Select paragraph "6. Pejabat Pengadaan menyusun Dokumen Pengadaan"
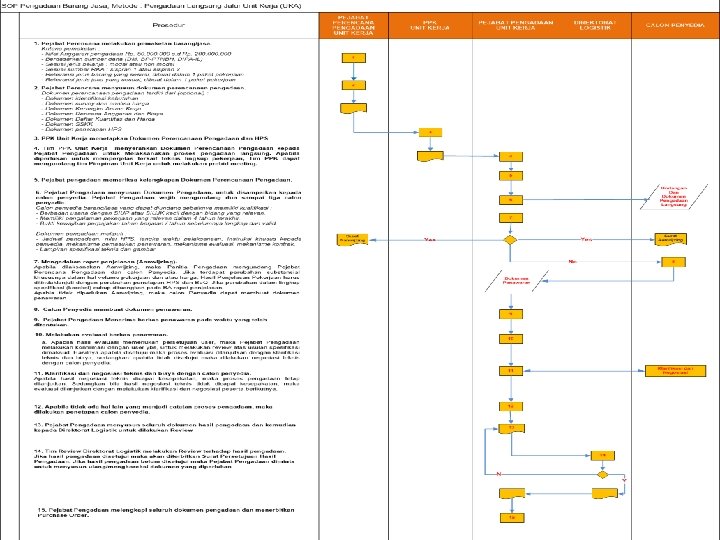The height and width of the screenshot is (540, 720). [168, 197]
